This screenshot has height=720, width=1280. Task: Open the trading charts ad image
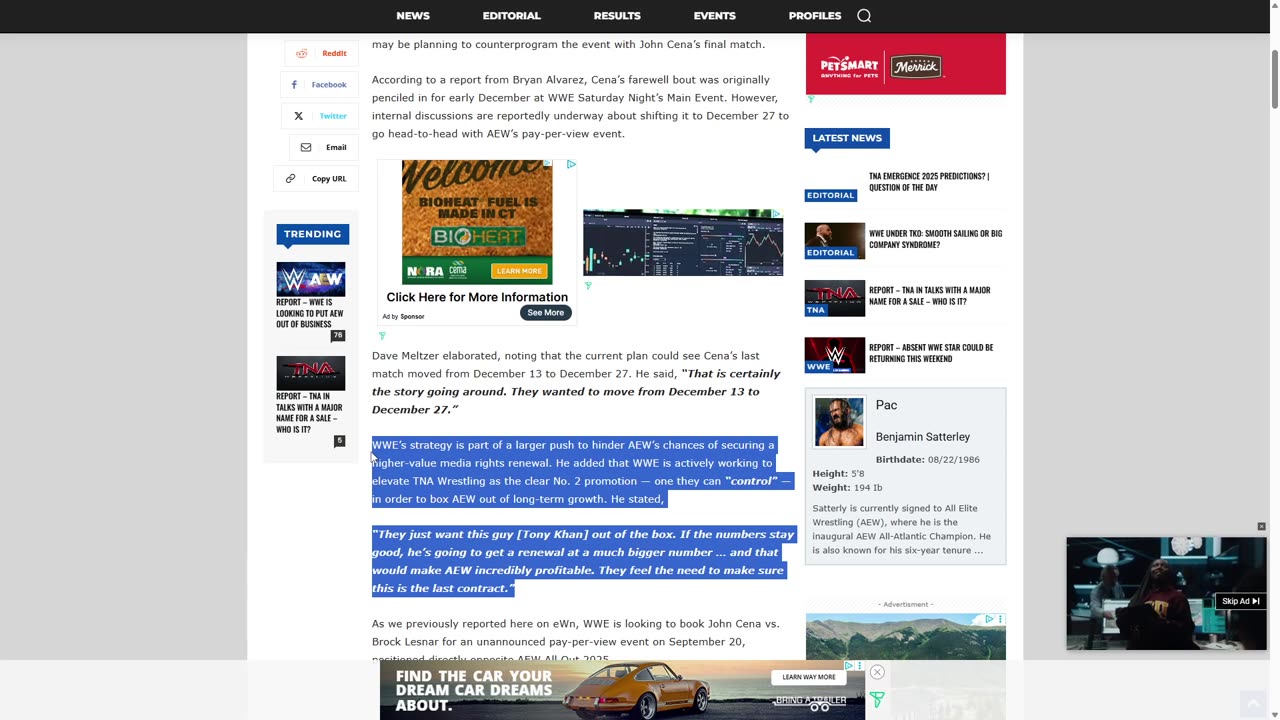[683, 243]
